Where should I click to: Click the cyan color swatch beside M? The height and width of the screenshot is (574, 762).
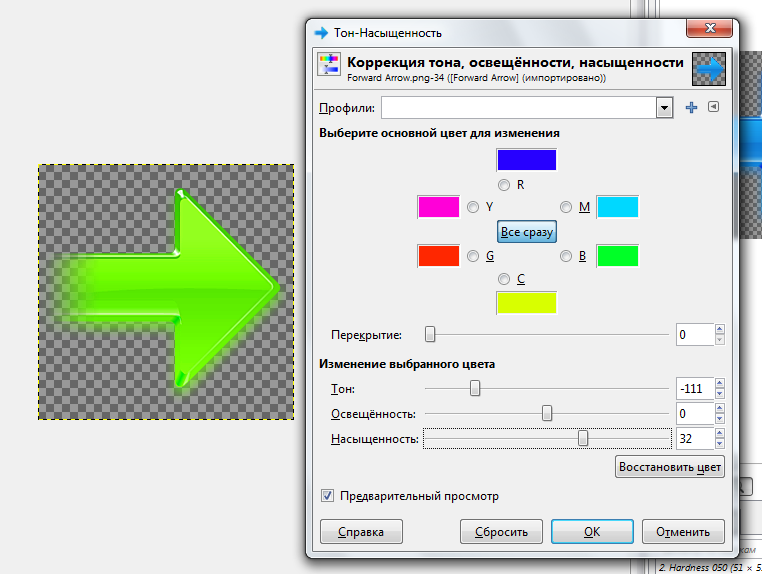click(618, 207)
